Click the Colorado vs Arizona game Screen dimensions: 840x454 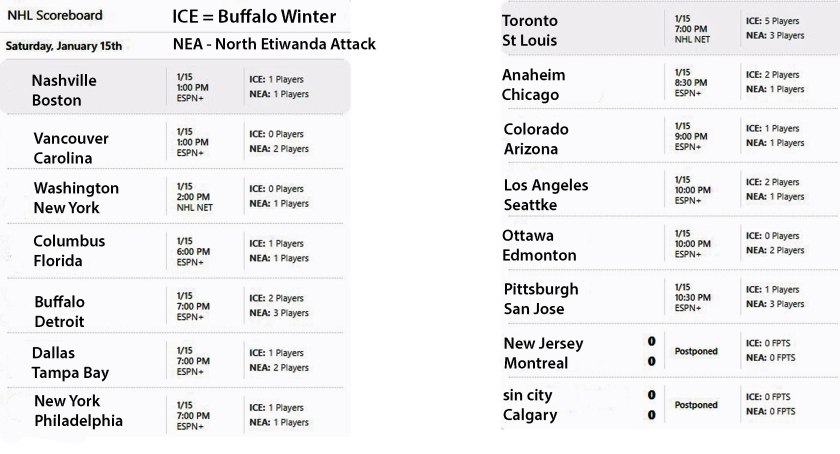tap(670, 136)
